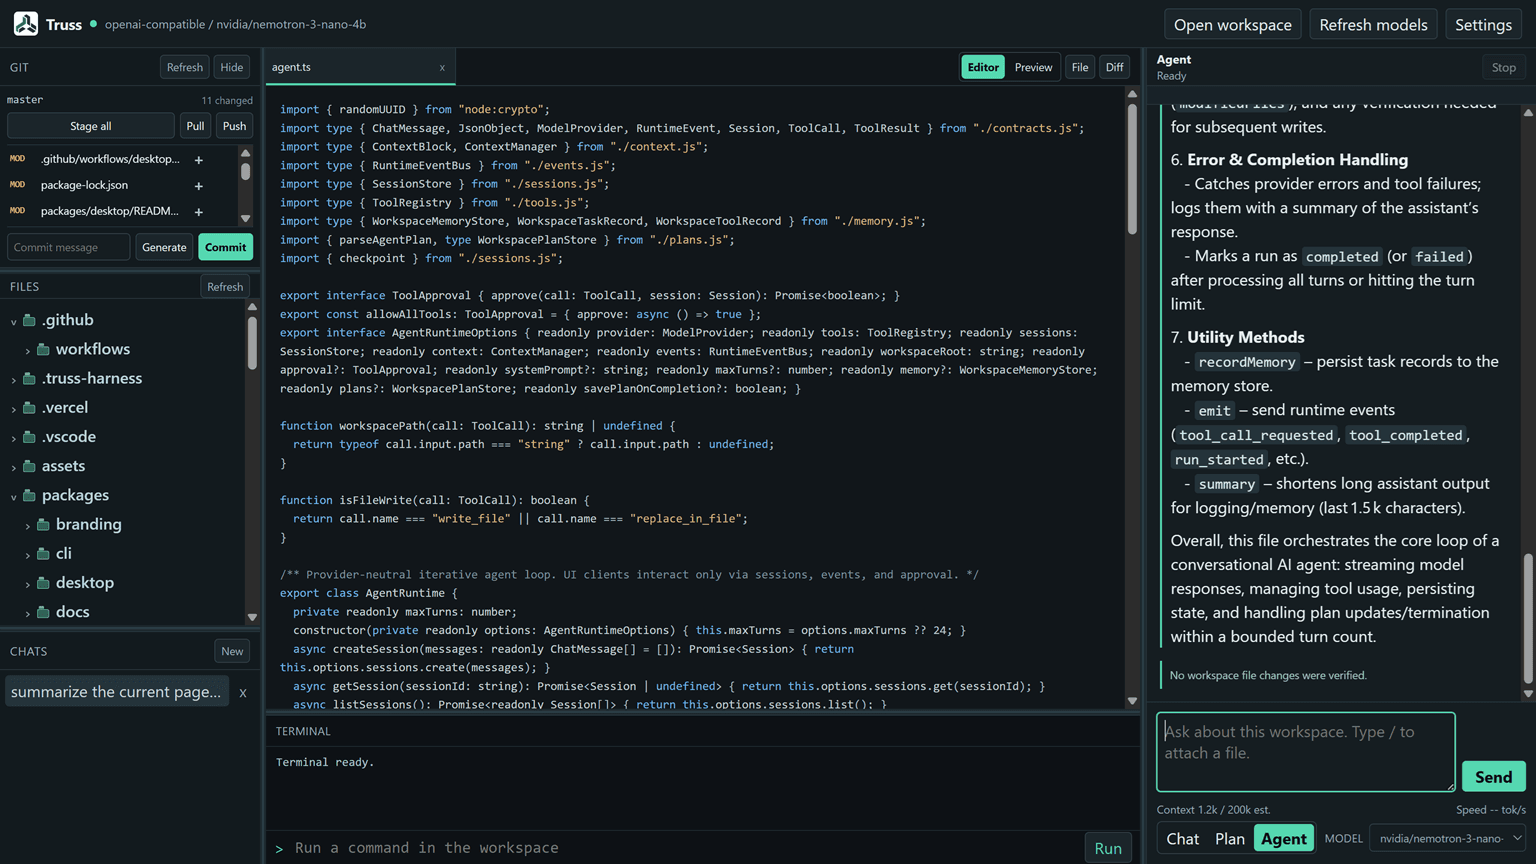Stage packages/desktop/README file with plus icon
This screenshot has height=864, width=1536.
pos(199,212)
